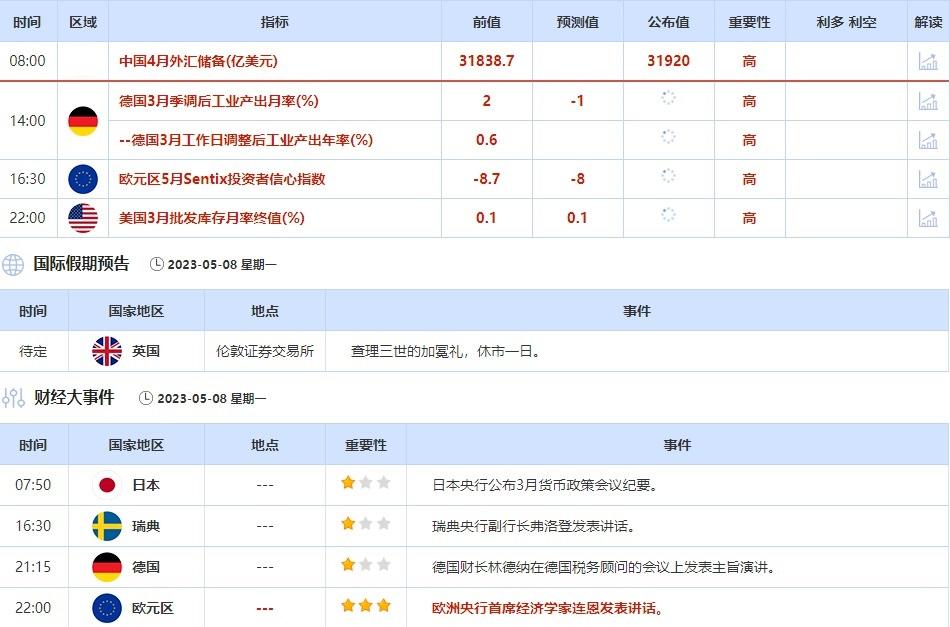Open 美国3月批发库存月率终值(%) link

click(x=212, y=218)
